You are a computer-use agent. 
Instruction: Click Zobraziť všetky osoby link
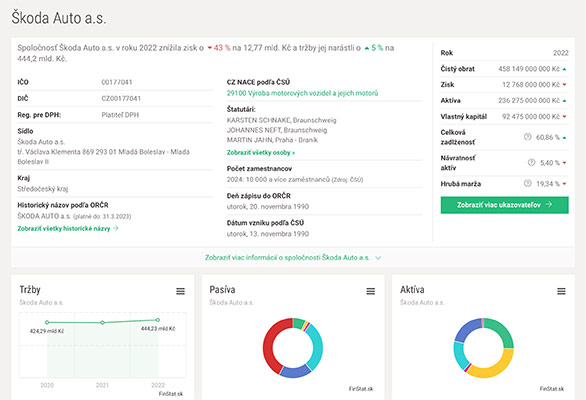pos(261,153)
